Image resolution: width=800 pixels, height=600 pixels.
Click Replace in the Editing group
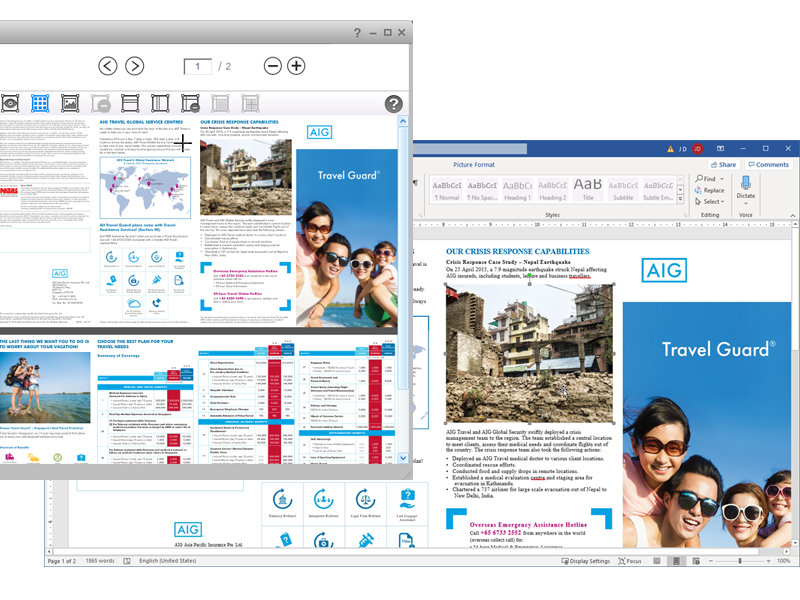[x=709, y=190]
